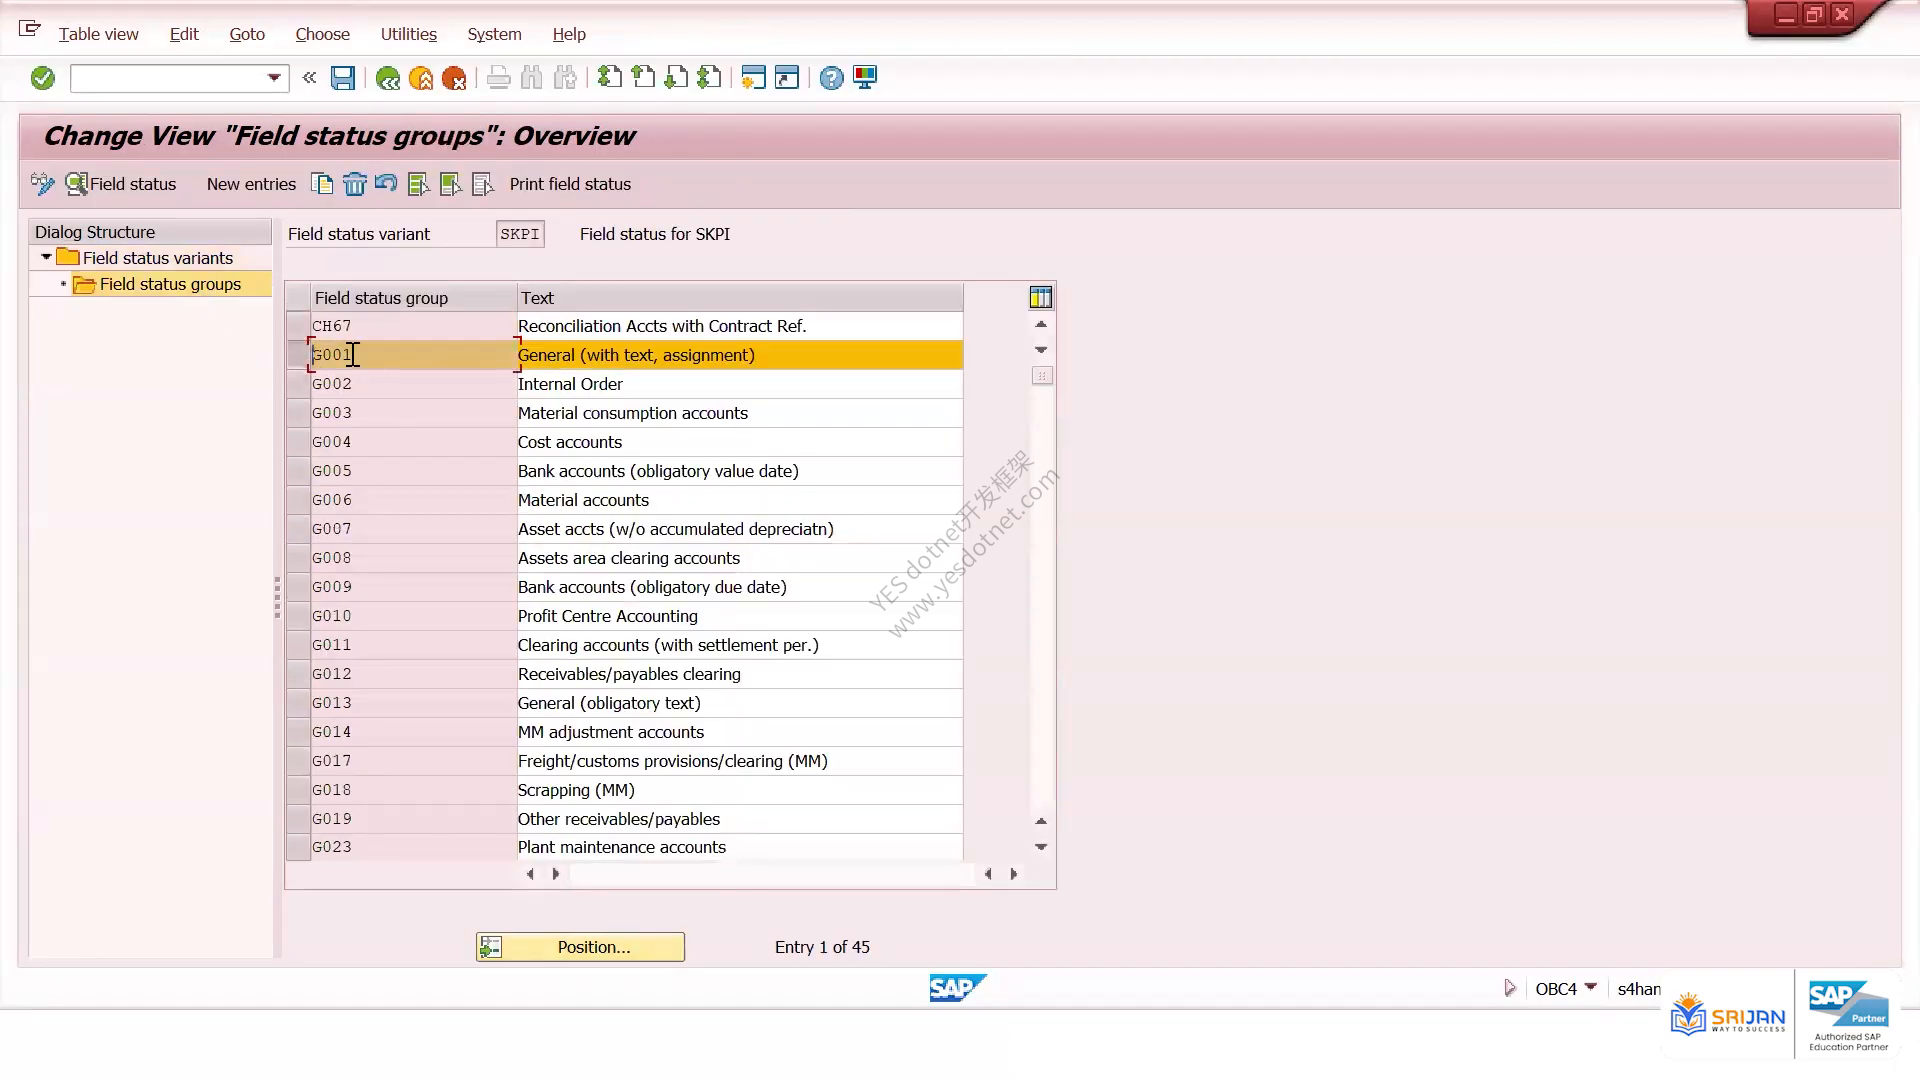Select the row selector for CH67
The height and width of the screenshot is (1080, 1920).
pos(298,326)
